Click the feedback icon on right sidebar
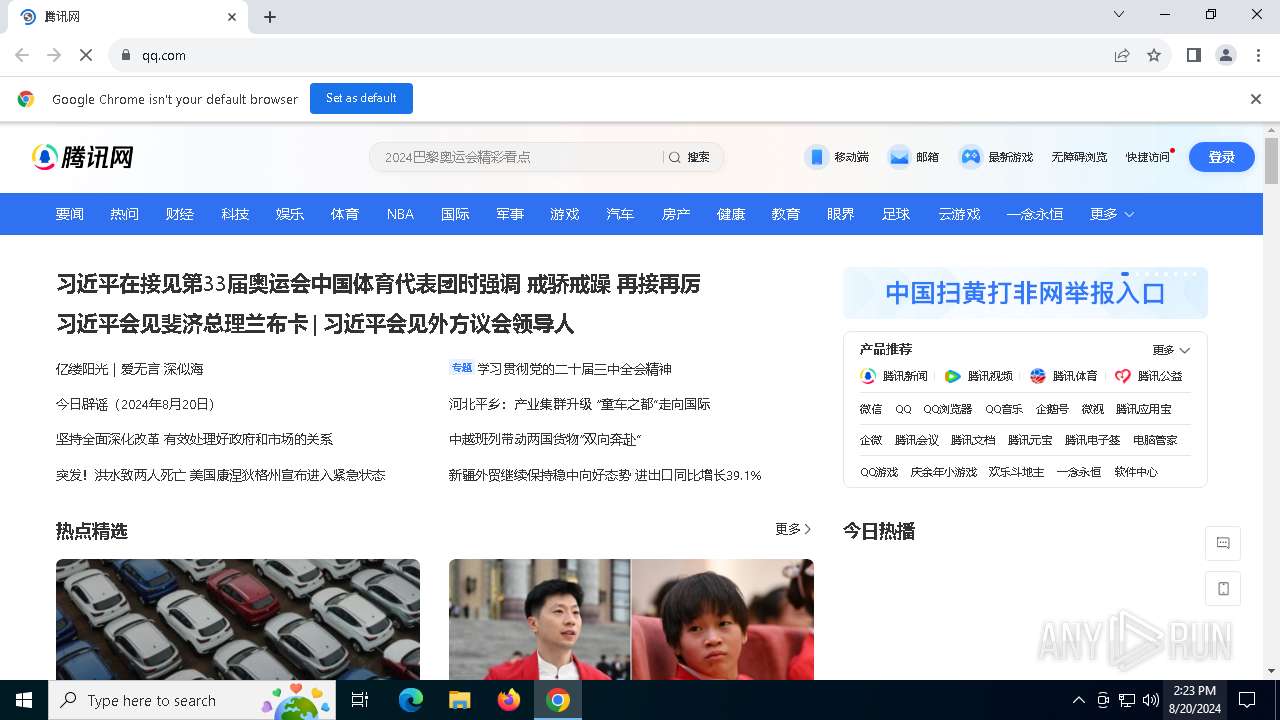This screenshot has width=1280, height=720. [1223, 543]
